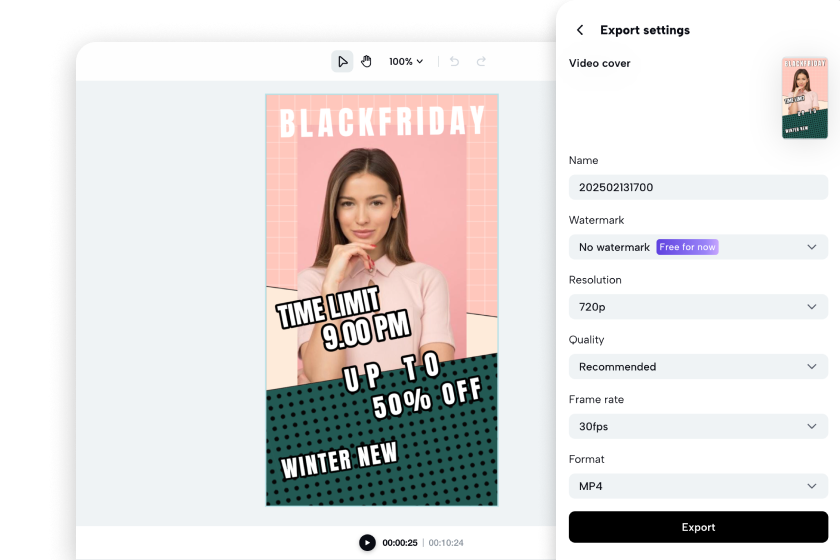This screenshot has width=840, height=560.
Task: Activate the hand pan tool
Action: (366, 62)
